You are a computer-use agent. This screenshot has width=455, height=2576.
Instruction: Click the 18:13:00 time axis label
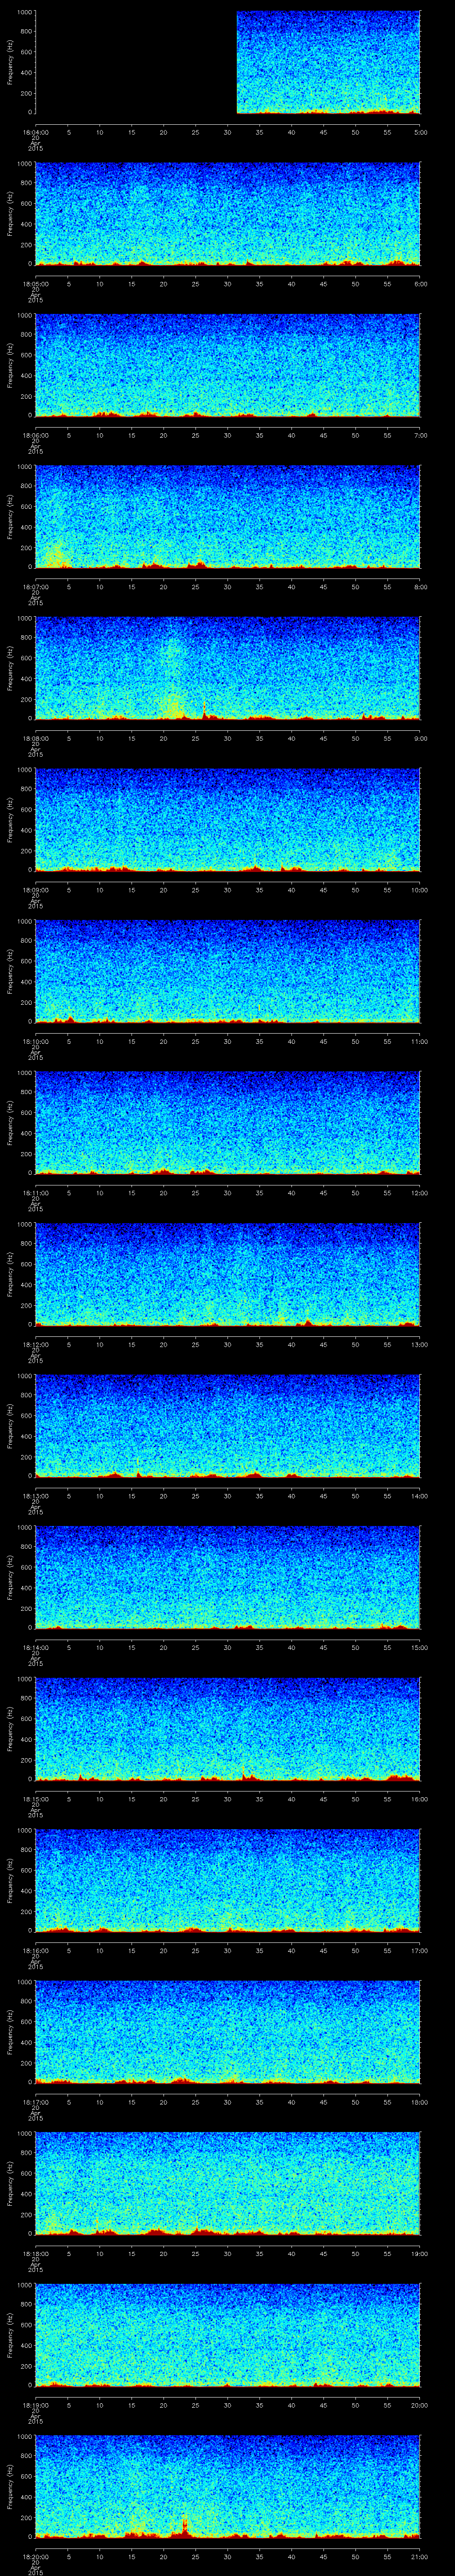pos(35,1496)
